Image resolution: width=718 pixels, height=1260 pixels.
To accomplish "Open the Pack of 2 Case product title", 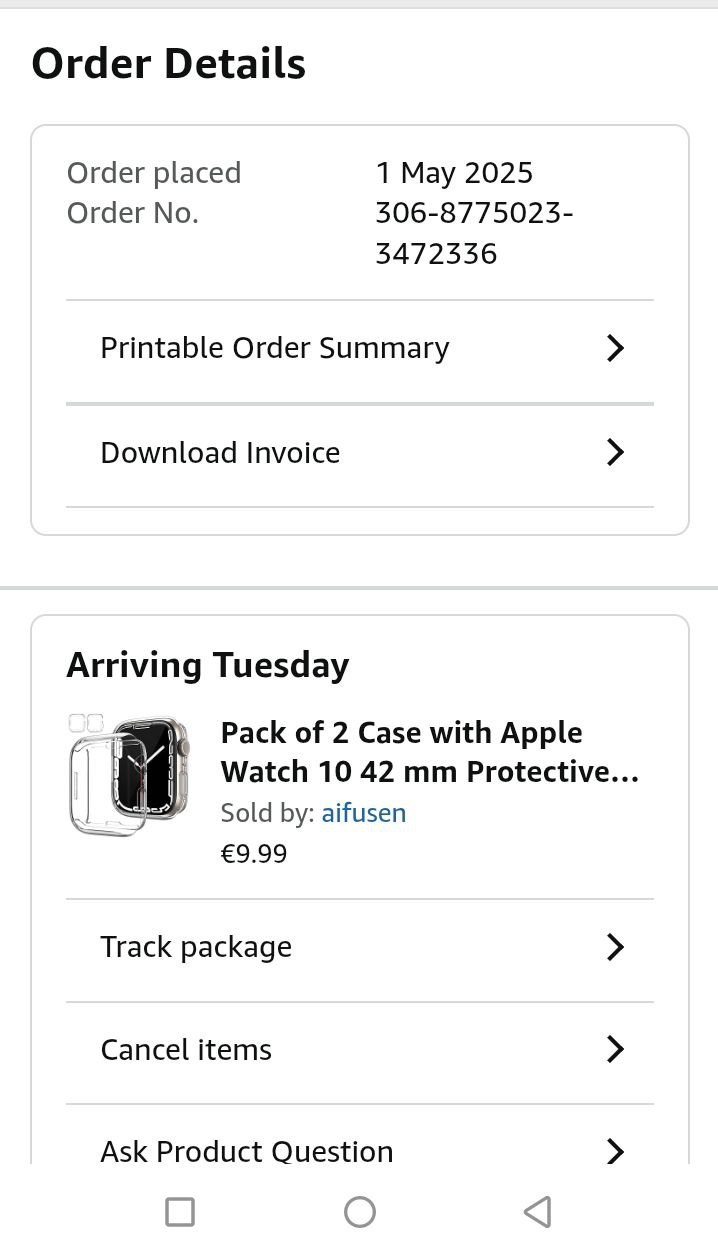I will pyautogui.click(x=429, y=752).
